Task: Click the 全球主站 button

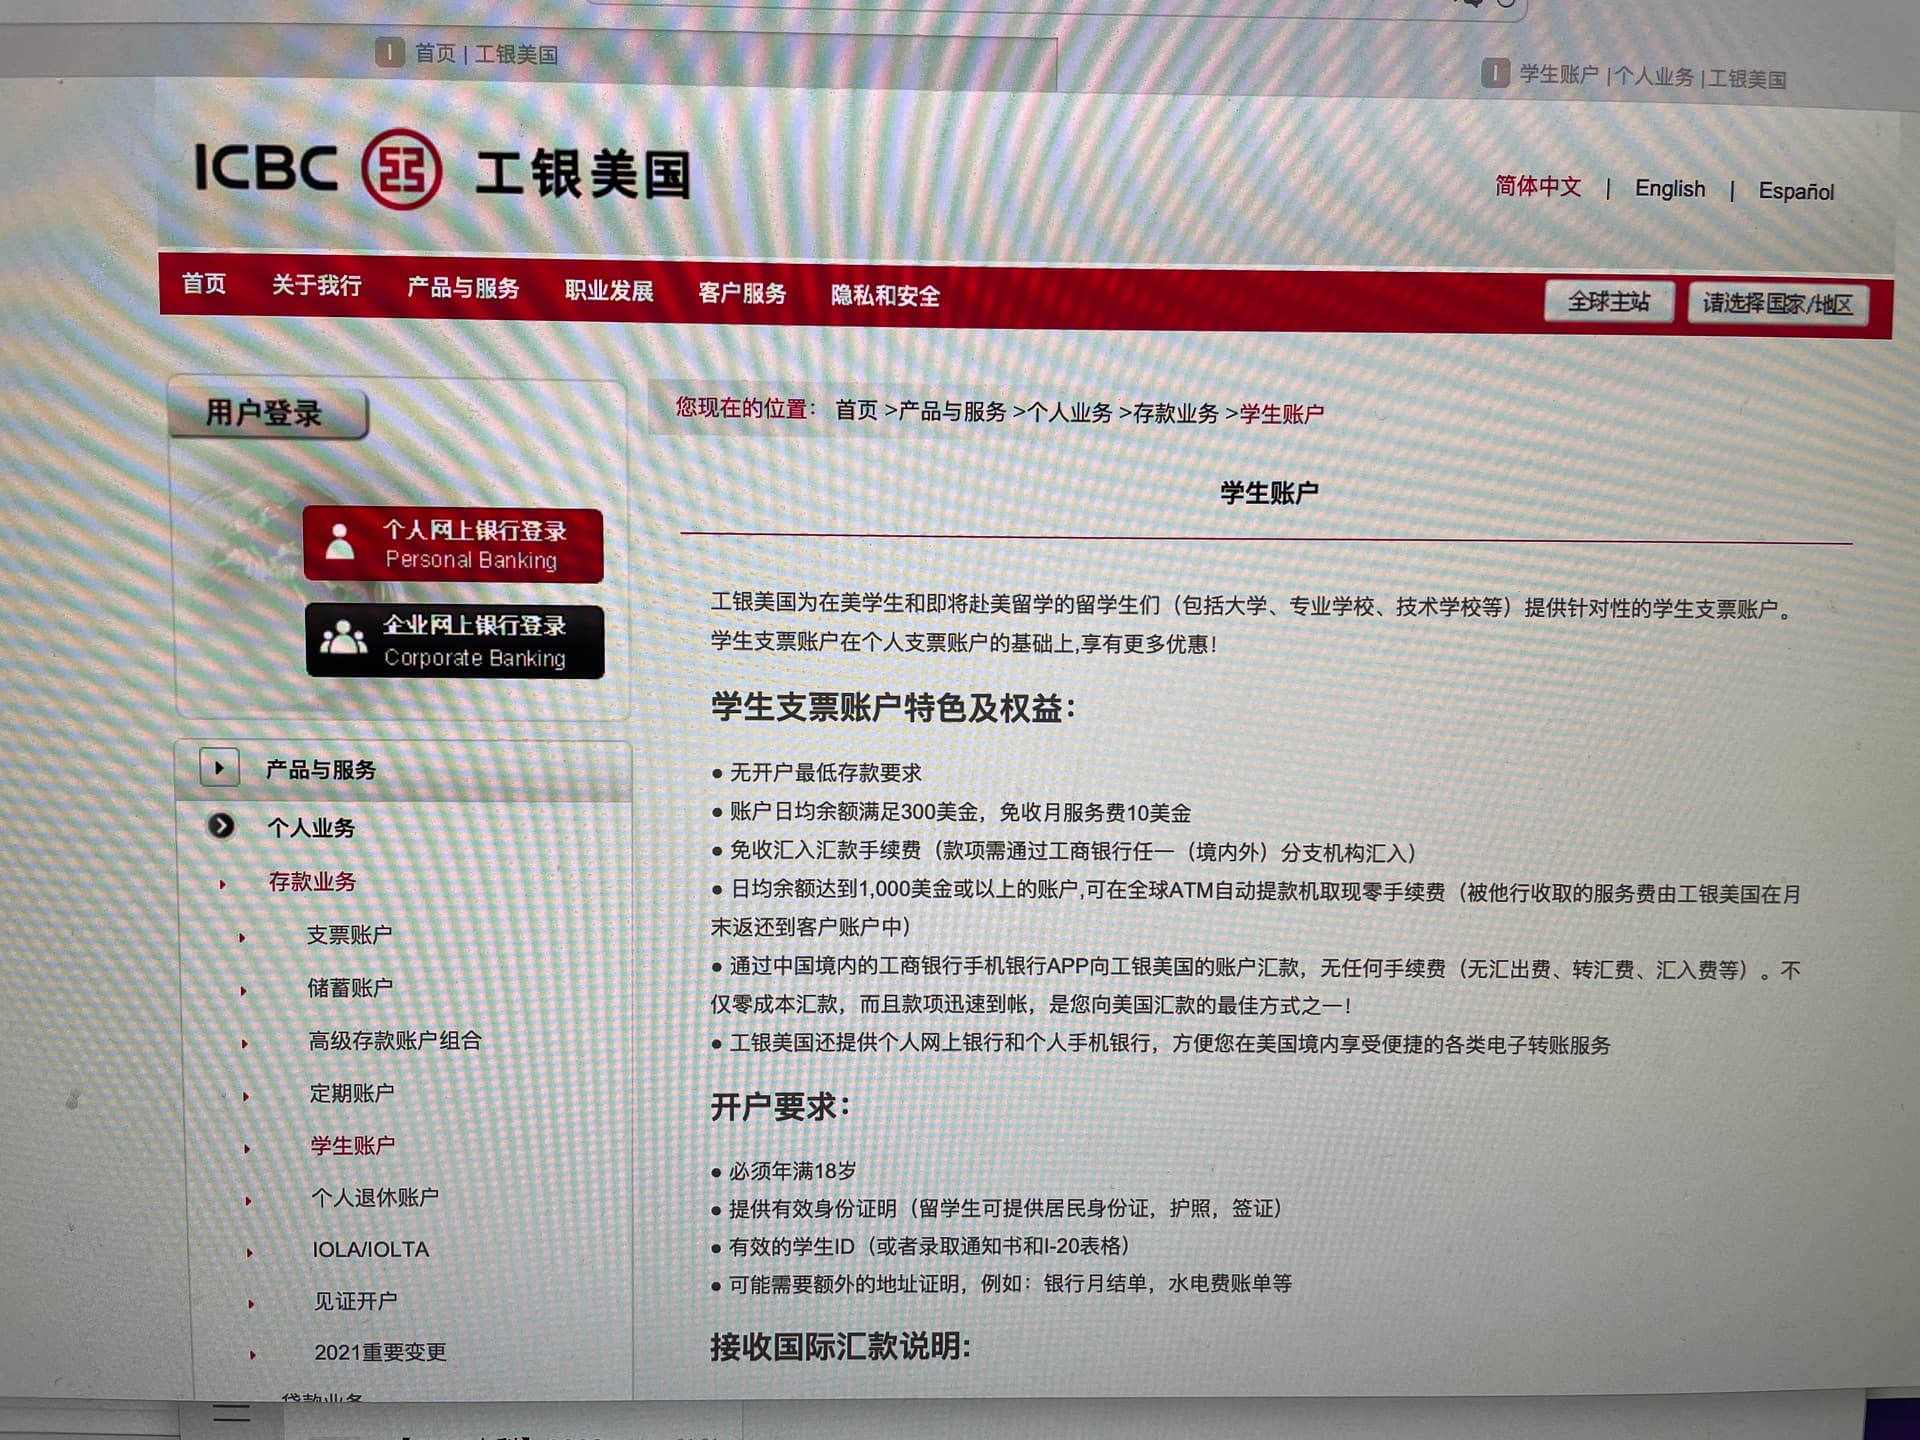Action: [x=1609, y=300]
